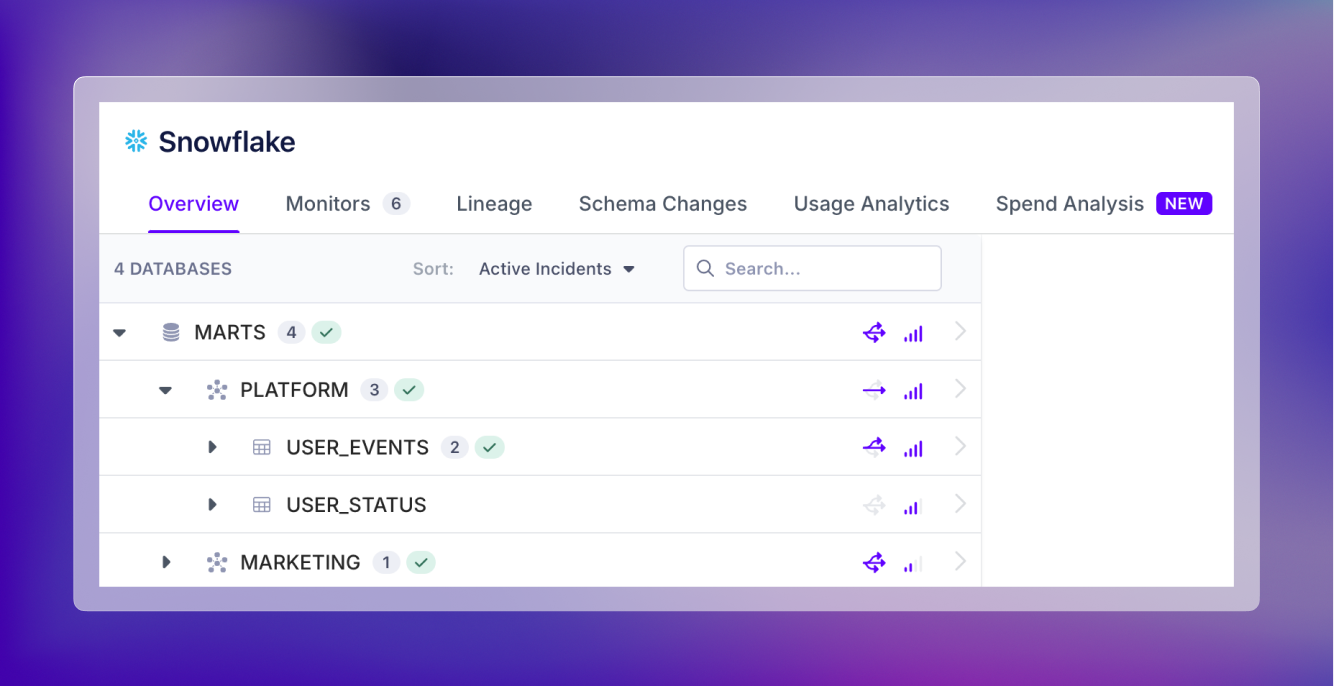Click the schema icon beside MARKETING

point(217,562)
